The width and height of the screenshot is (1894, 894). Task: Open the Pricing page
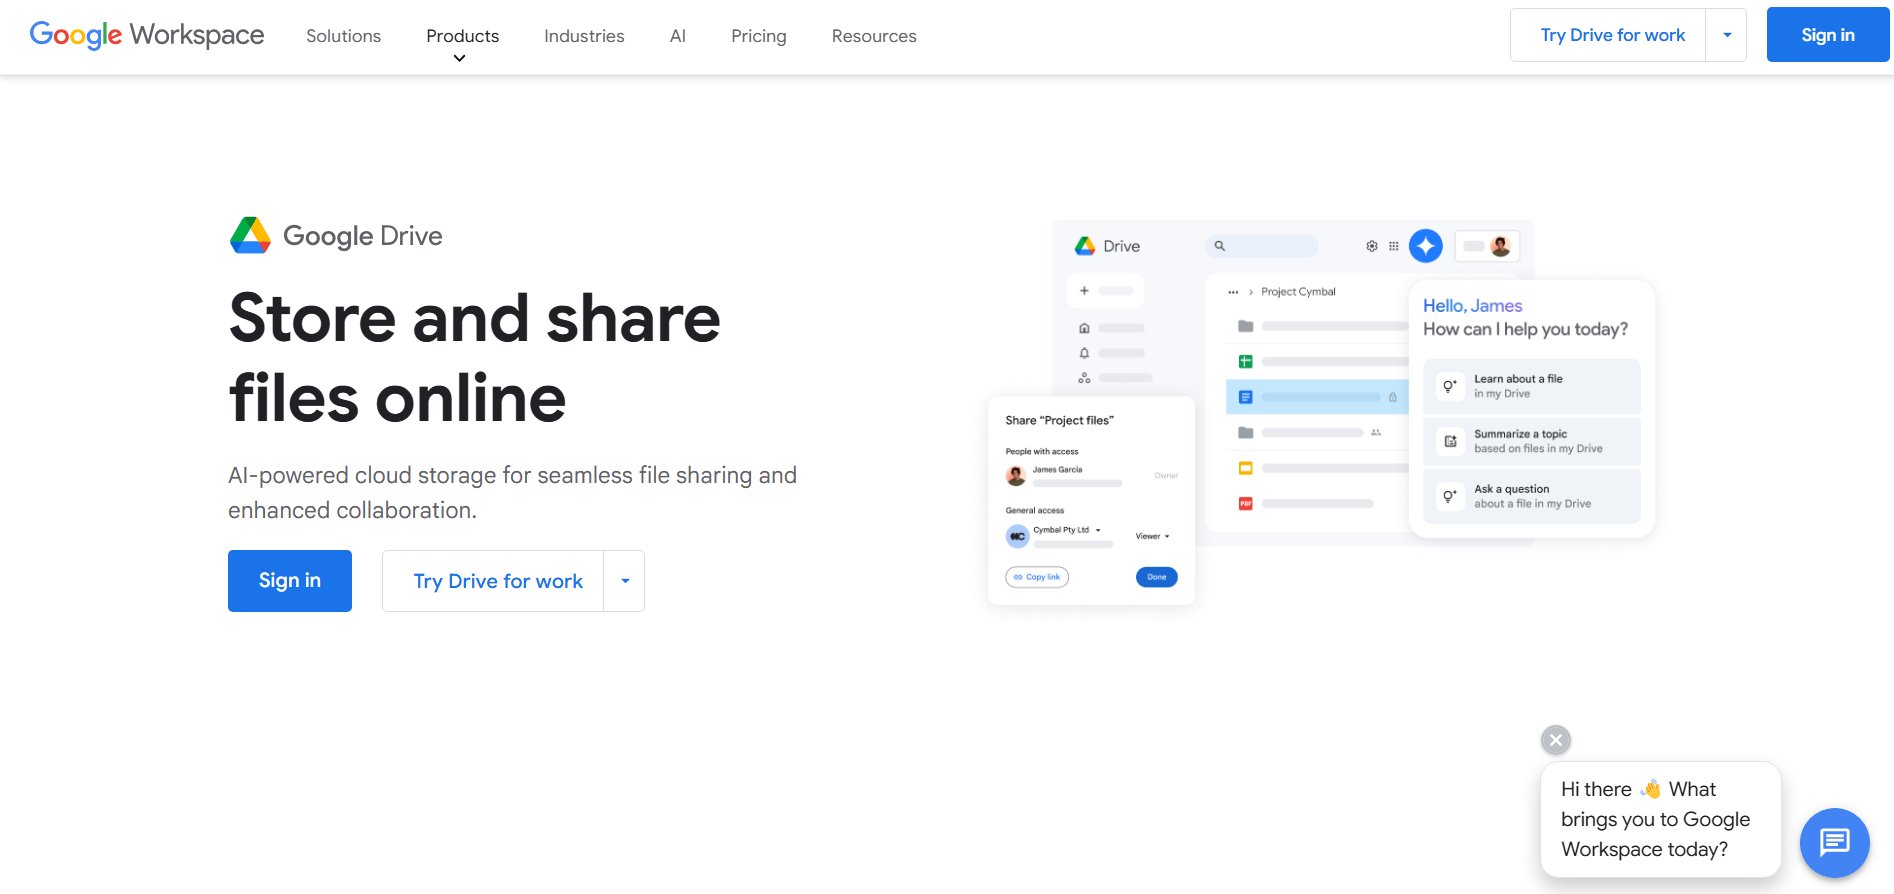pos(759,36)
